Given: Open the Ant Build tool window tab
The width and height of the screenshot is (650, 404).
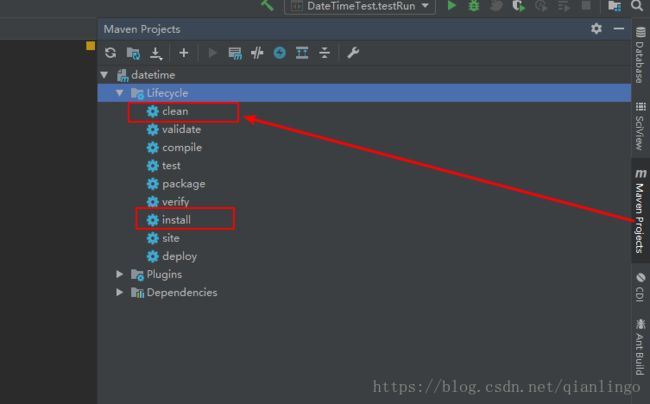Looking at the screenshot, I should pyautogui.click(x=640, y=346).
